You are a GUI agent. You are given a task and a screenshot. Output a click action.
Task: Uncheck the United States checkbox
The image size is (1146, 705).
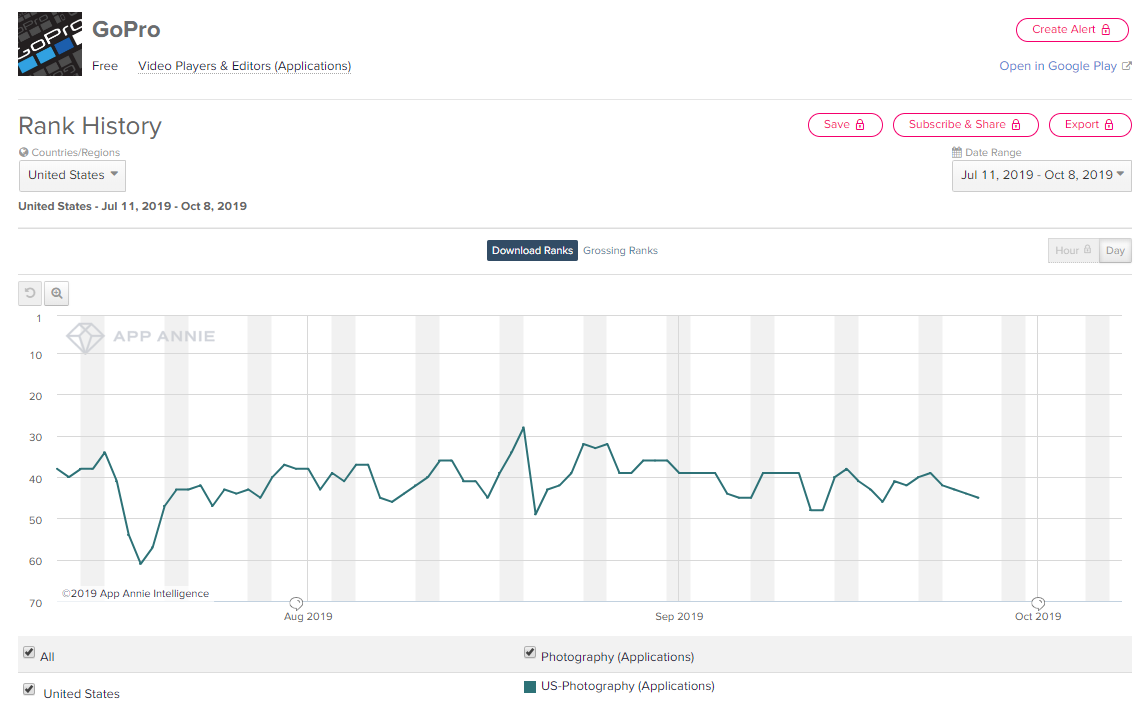[x=29, y=689]
